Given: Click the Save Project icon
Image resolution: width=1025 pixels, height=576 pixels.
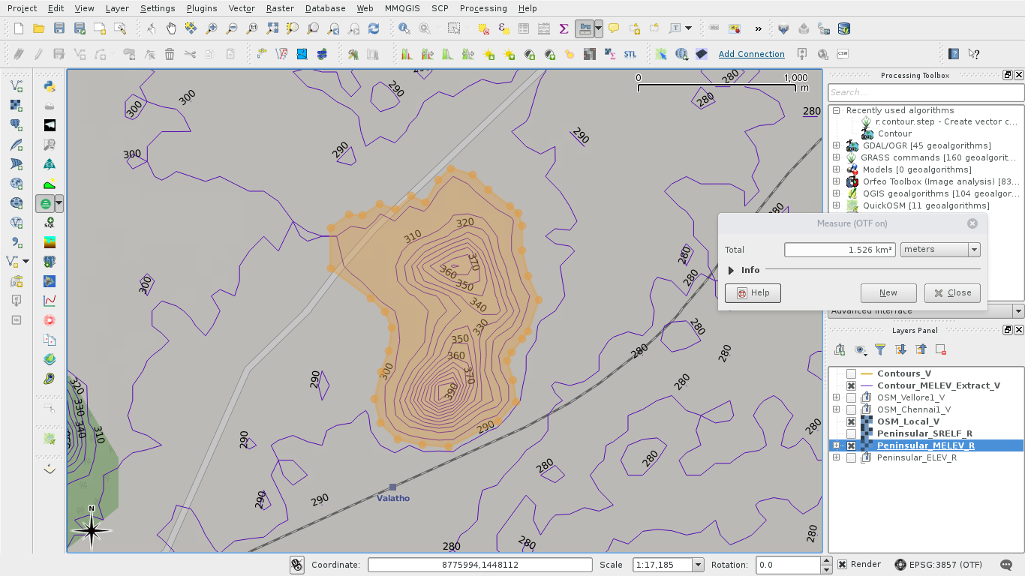Looking at the screenshot, I should point(59,29).
